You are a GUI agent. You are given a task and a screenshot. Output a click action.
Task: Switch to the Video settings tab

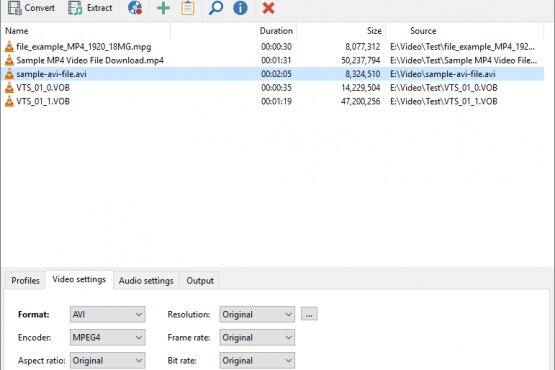[79, 279]
